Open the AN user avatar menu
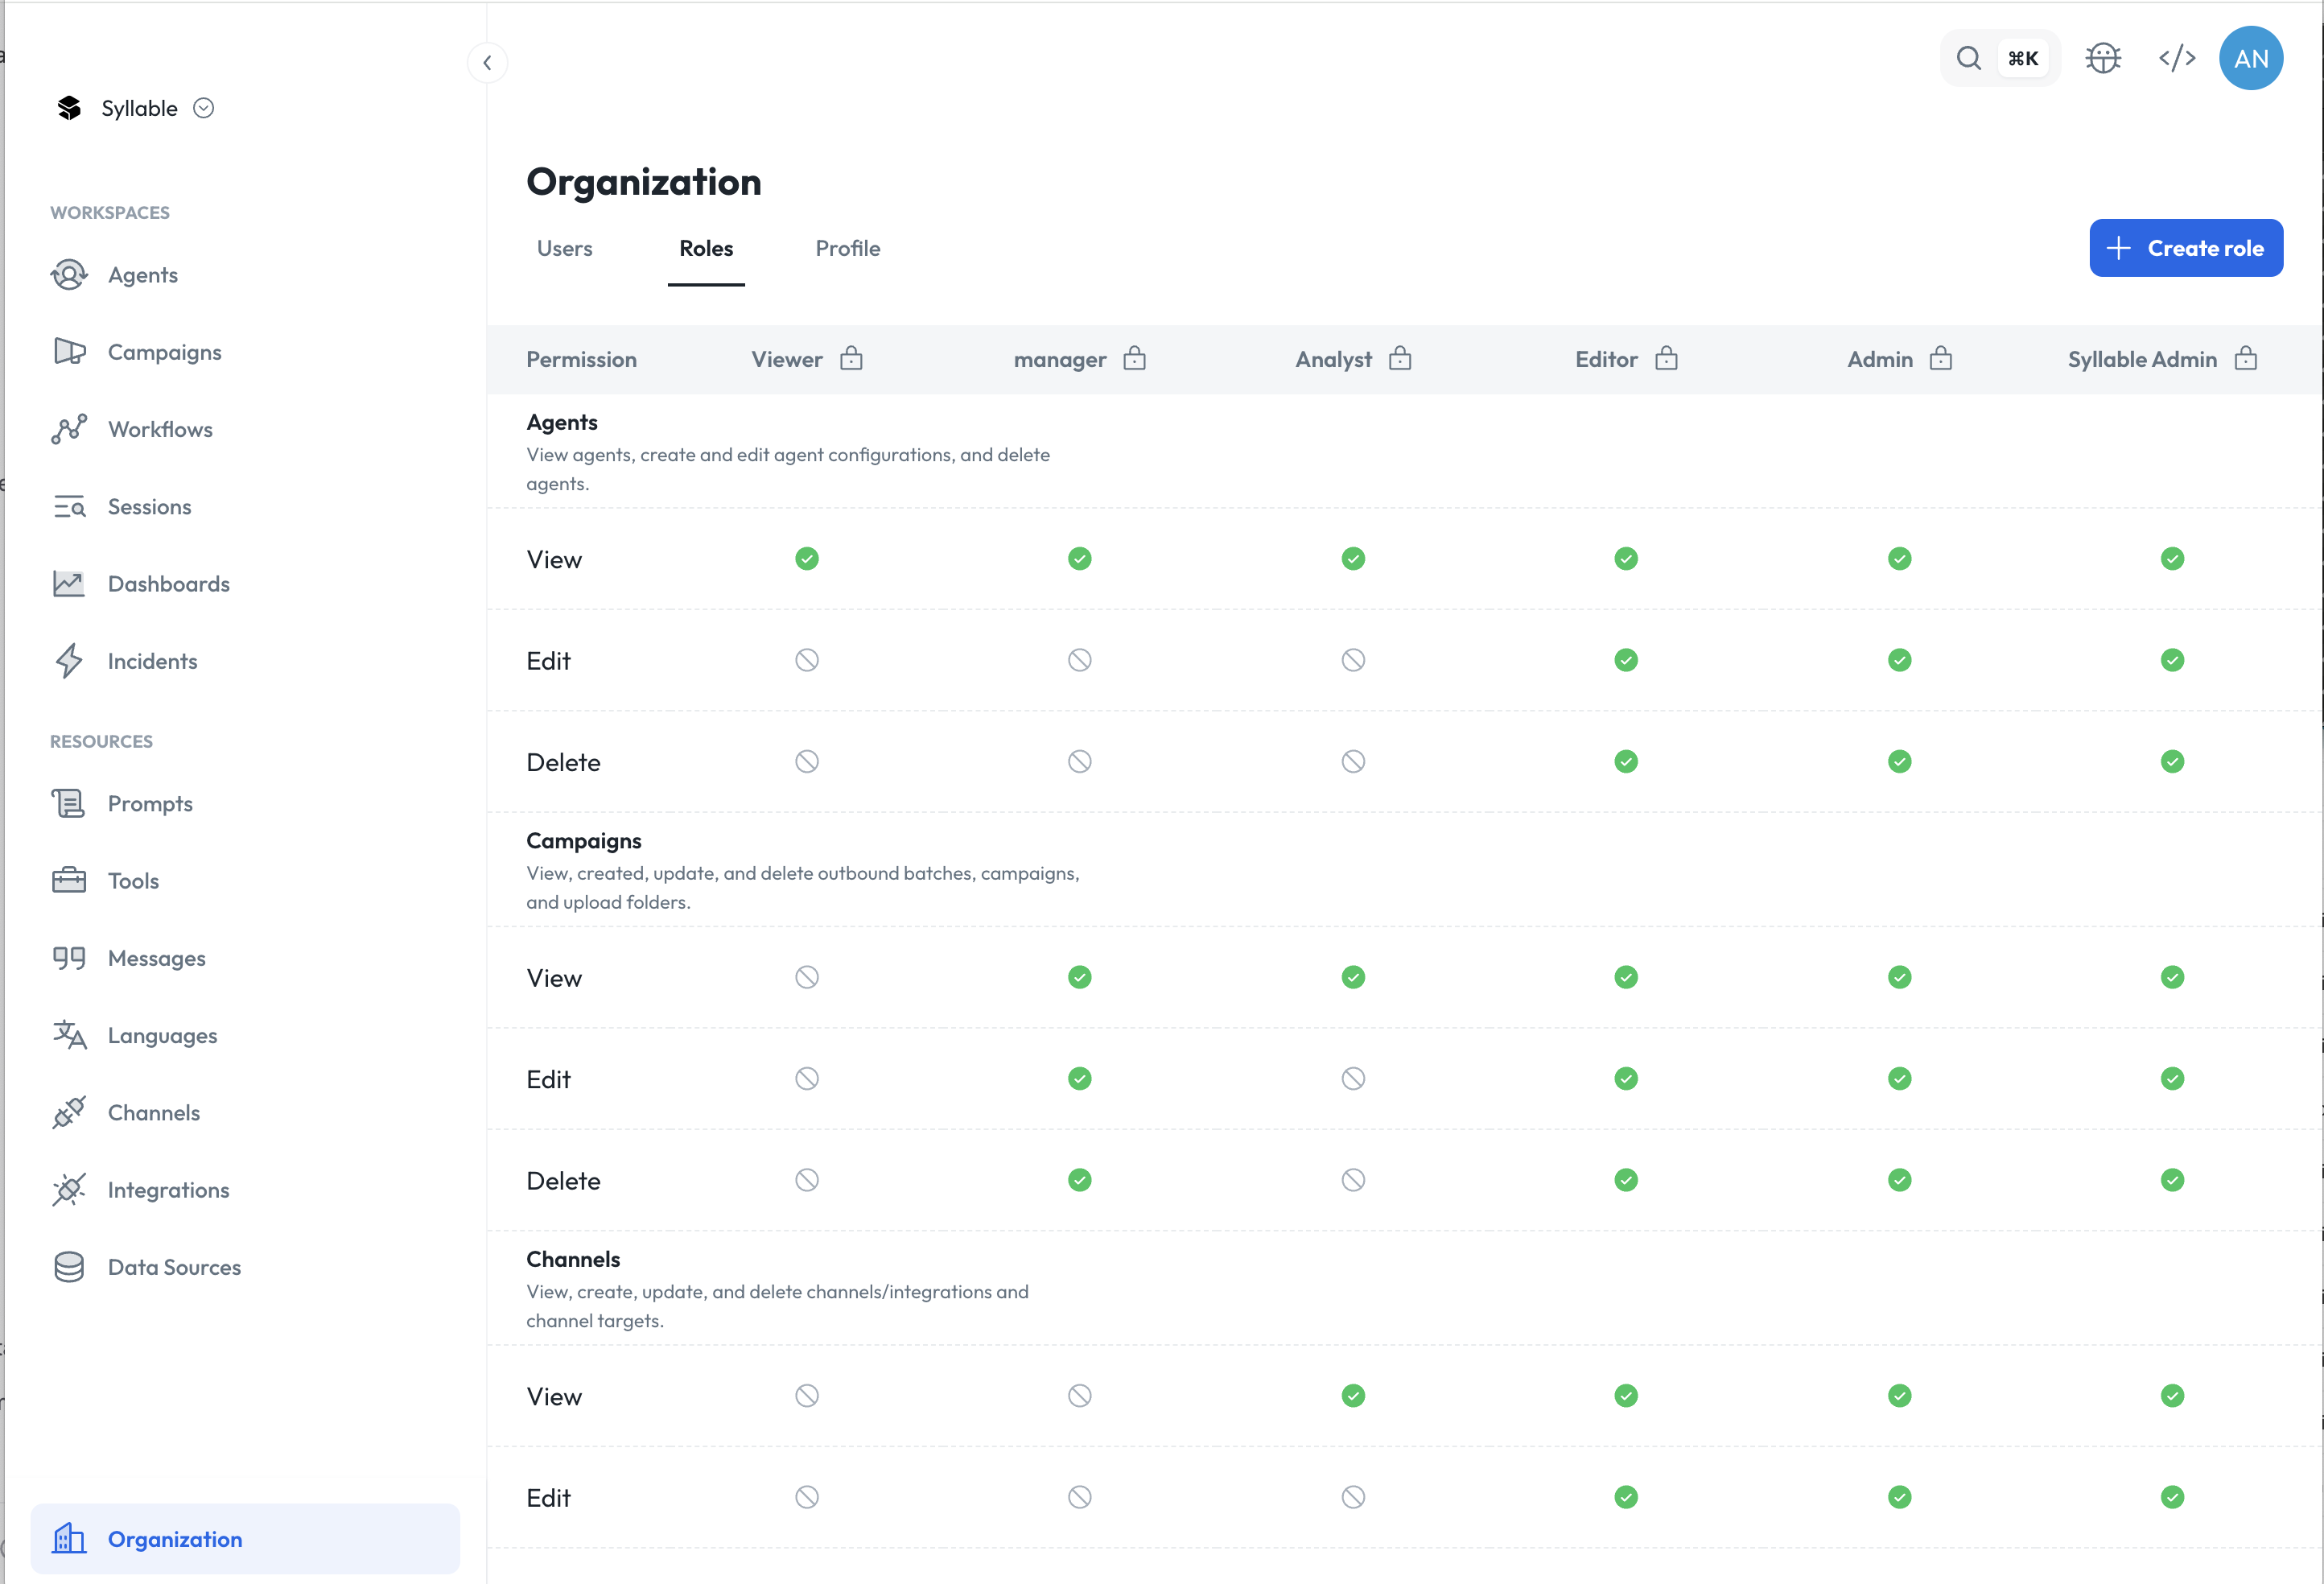2324x1584 pixels. pos(2251,58)
